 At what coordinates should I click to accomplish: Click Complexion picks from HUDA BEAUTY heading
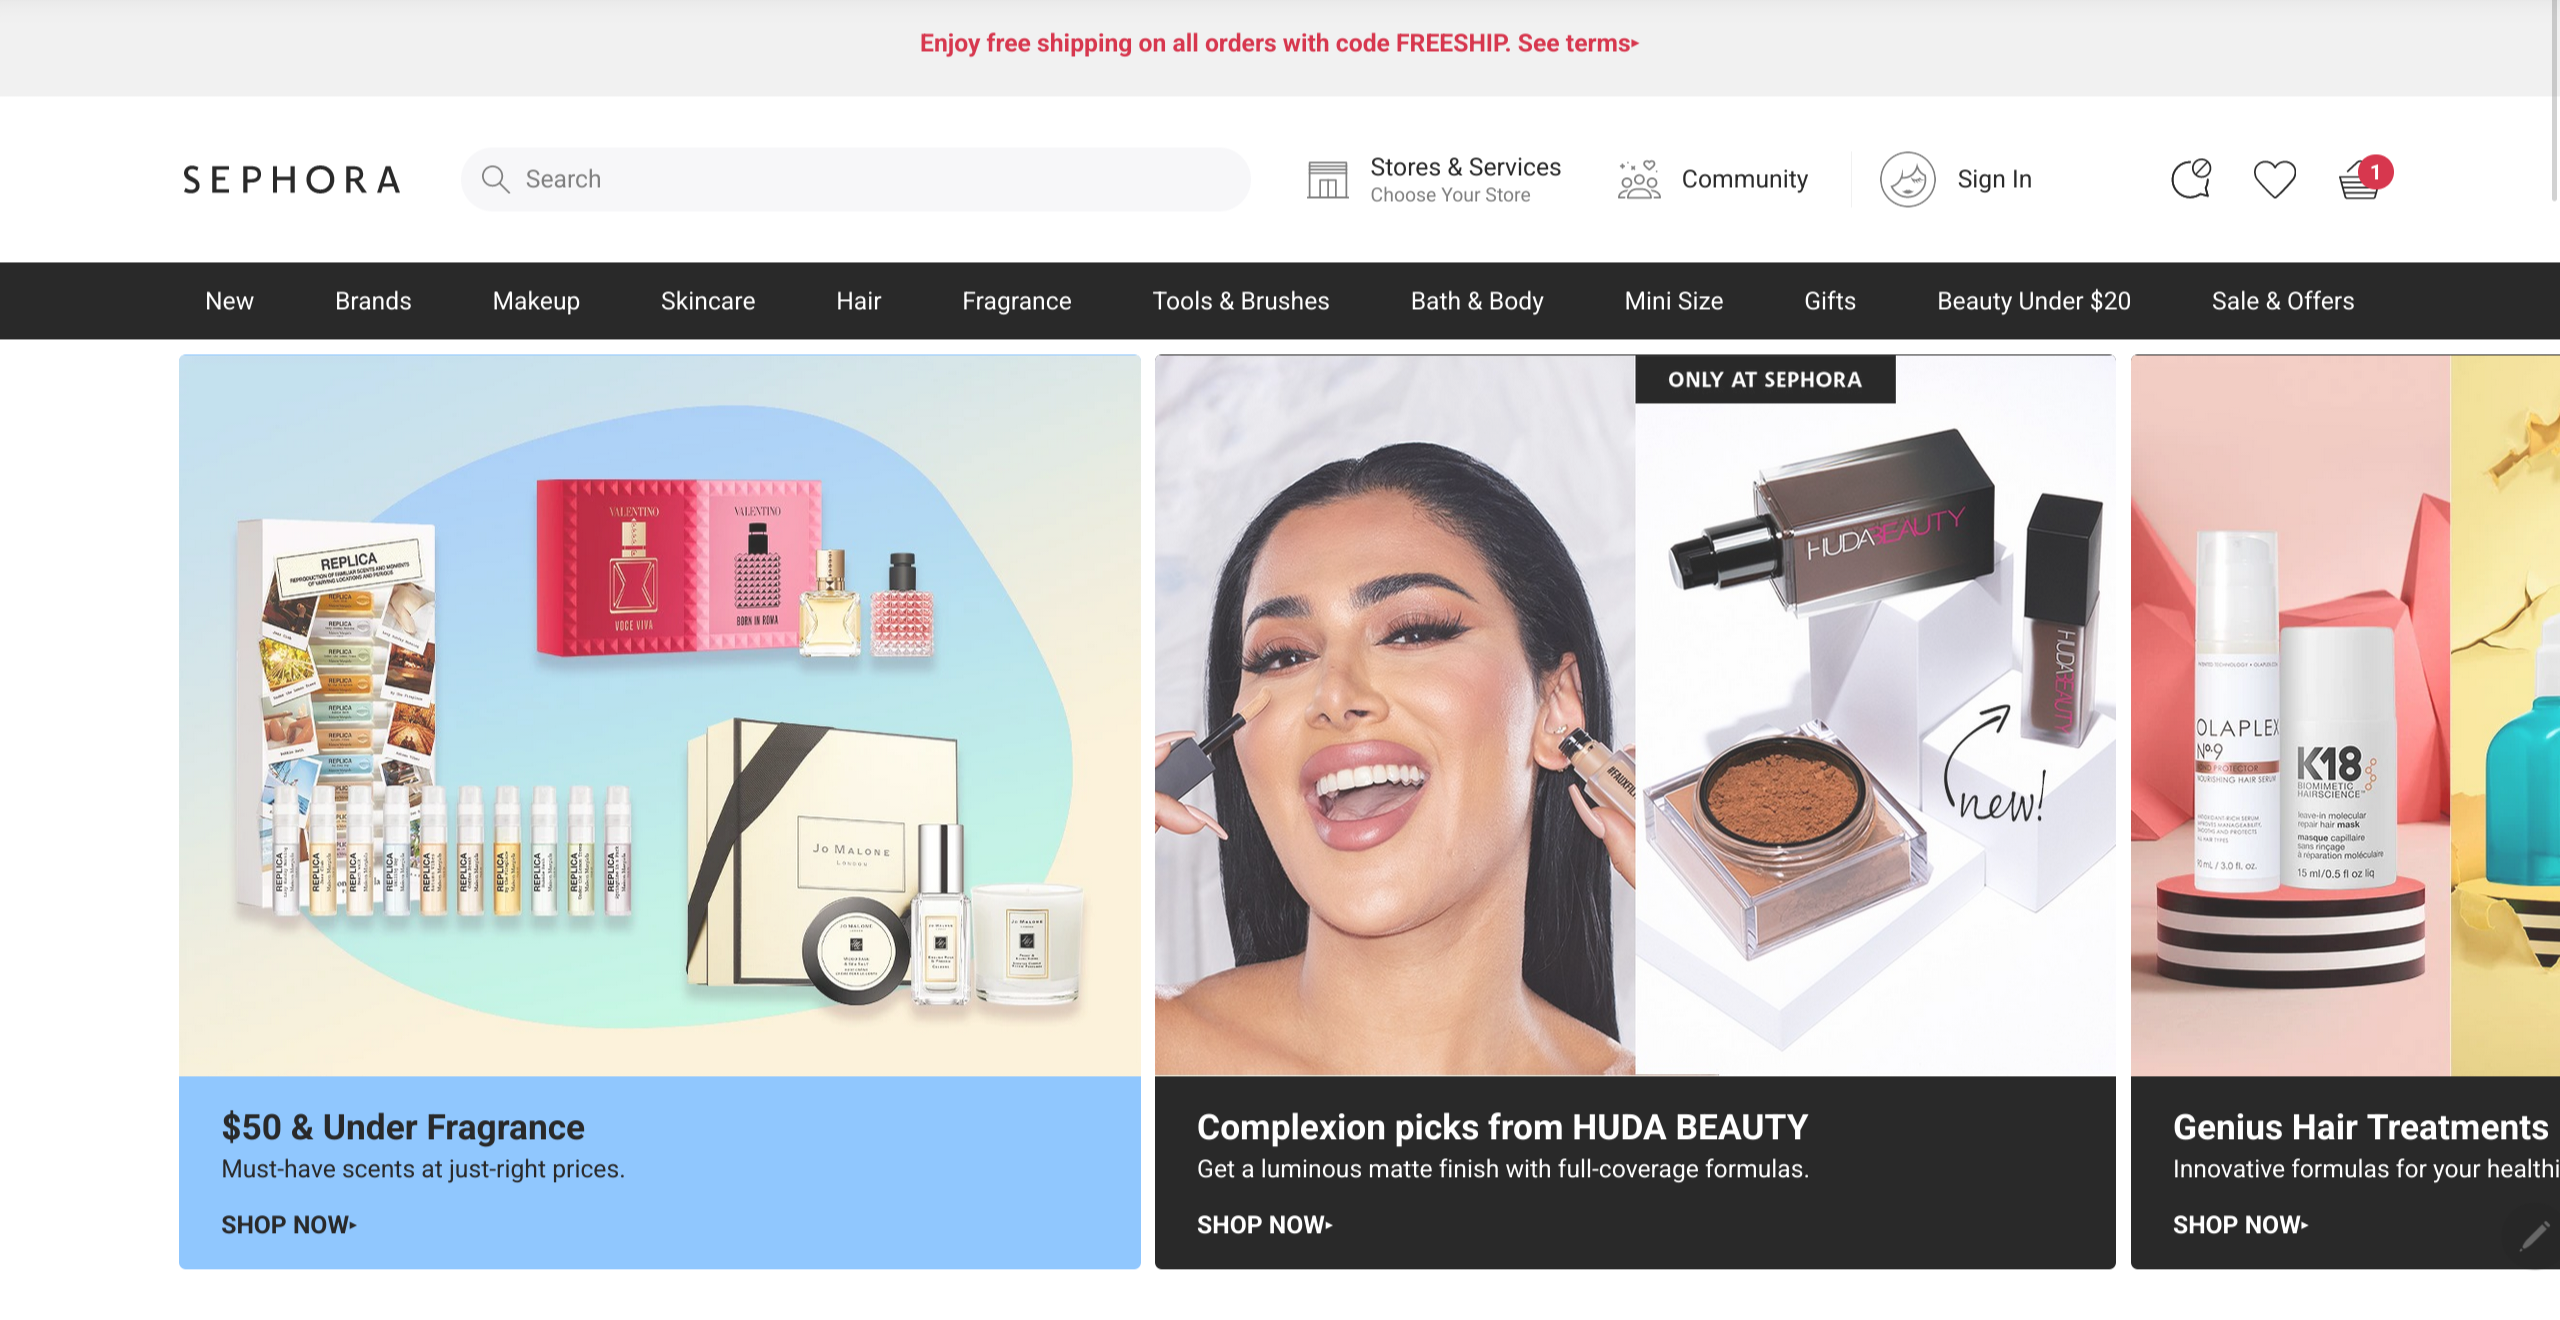coord(1502,1127)
